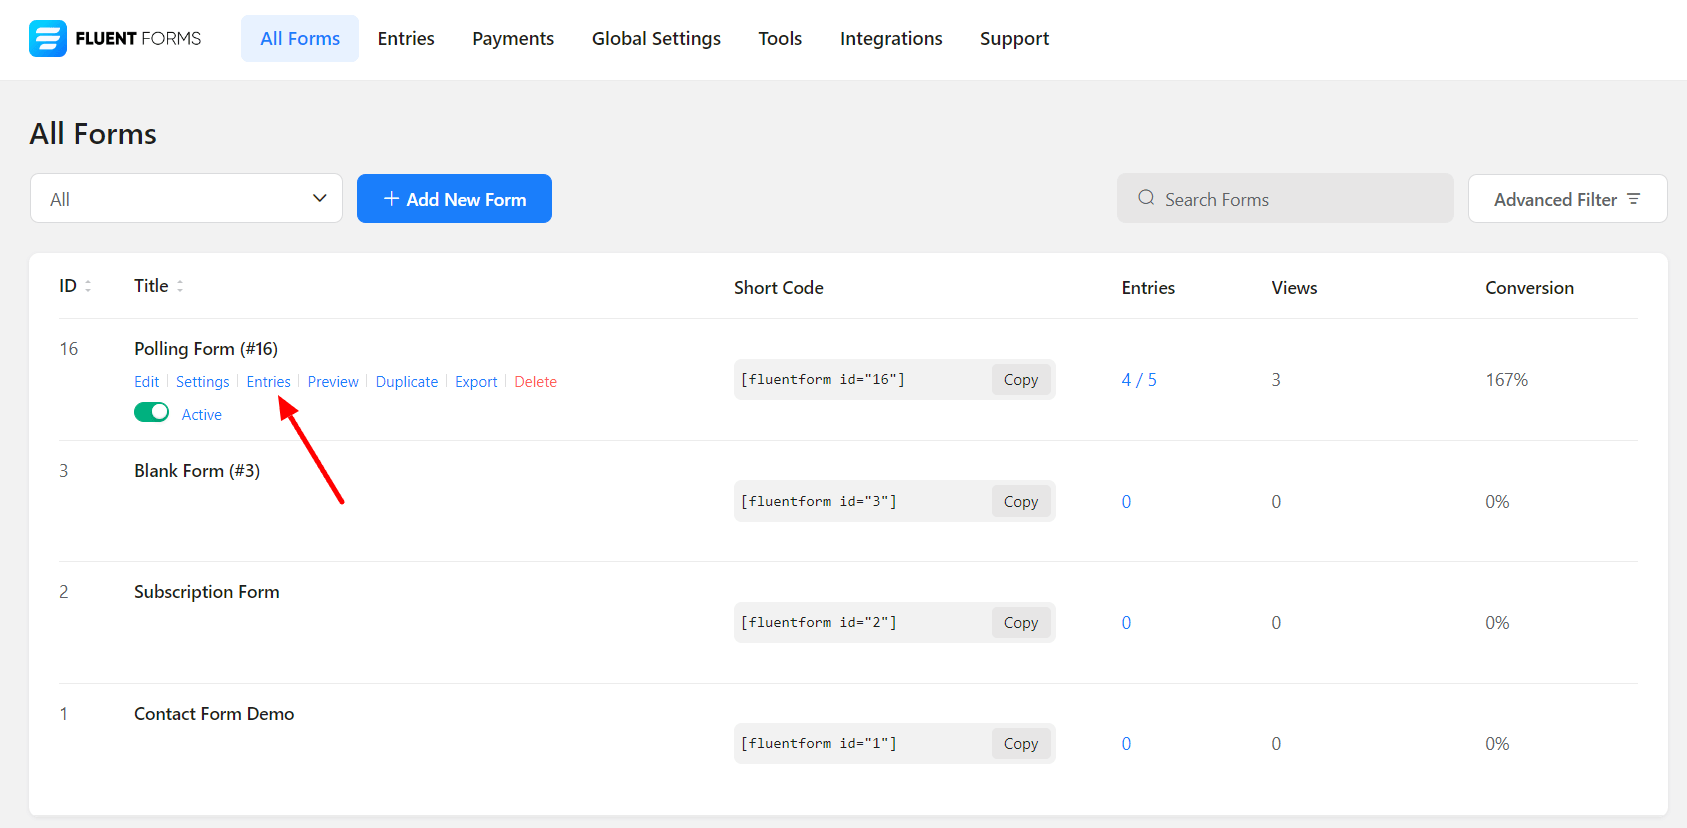Open Global Settings in the top navigation
The width and height of the screenshot is (1687, 828).
click(x=656, y=39)
